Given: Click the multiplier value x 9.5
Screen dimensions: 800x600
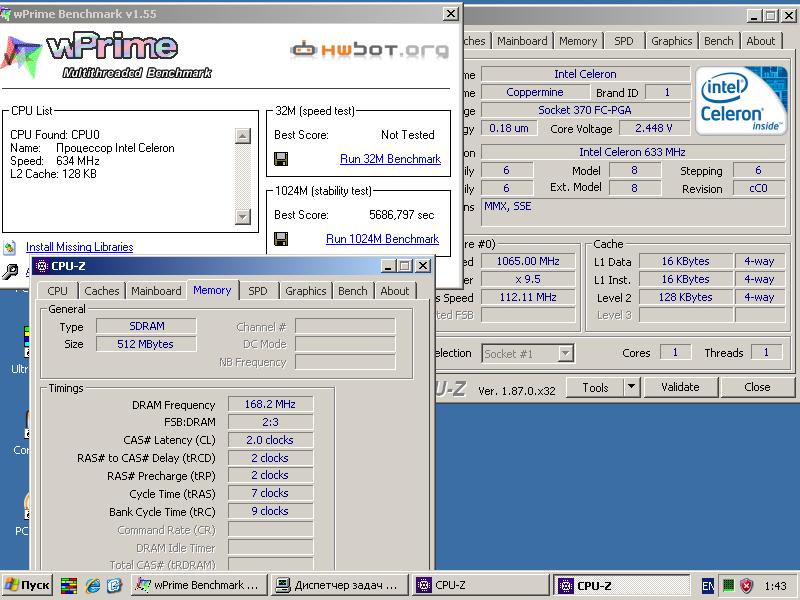Looking at the screenshot, I should point(528,279).
